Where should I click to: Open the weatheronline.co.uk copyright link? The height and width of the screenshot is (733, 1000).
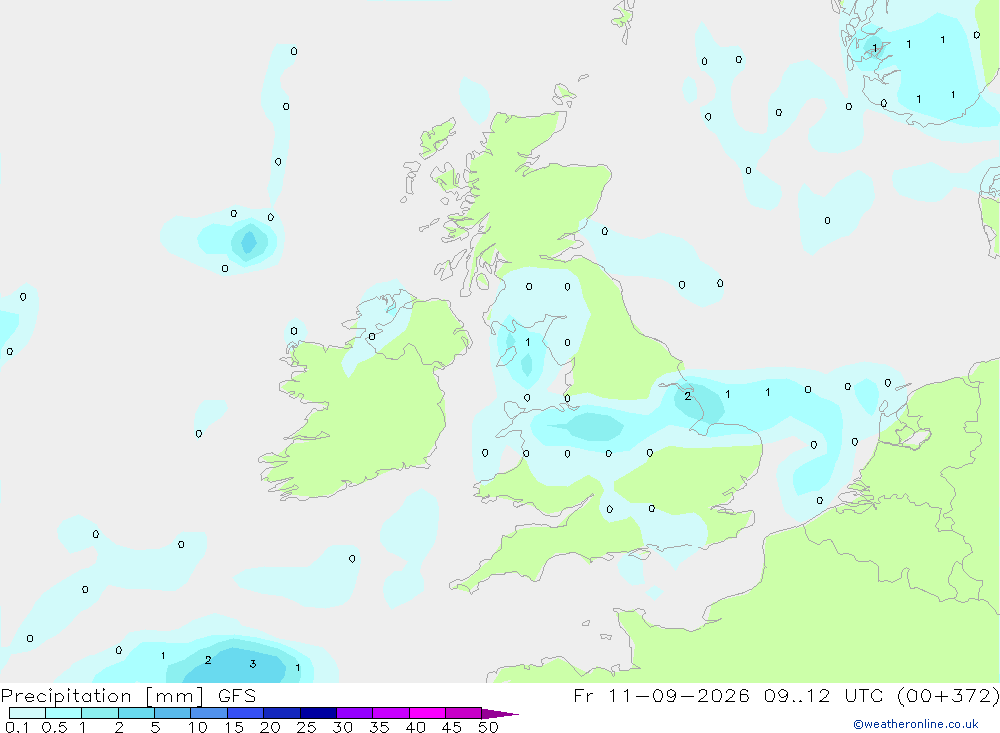click(915, 724)
